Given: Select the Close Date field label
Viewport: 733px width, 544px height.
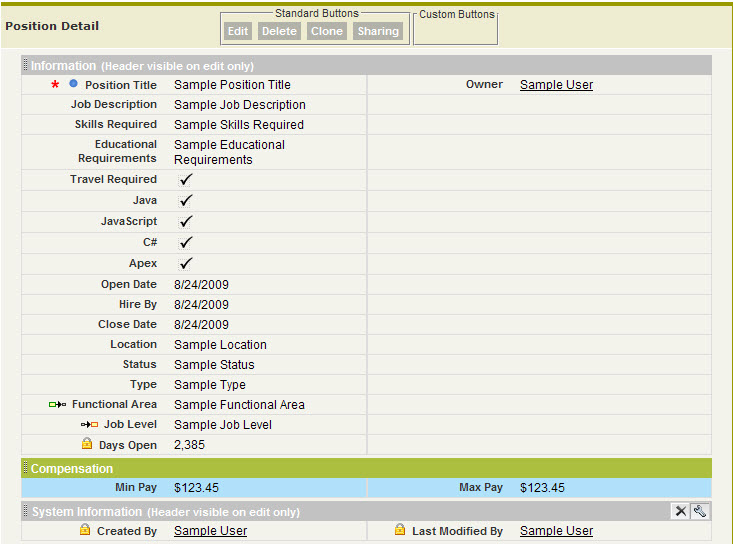Looking at the screenshot, I should tap(127, 324).
